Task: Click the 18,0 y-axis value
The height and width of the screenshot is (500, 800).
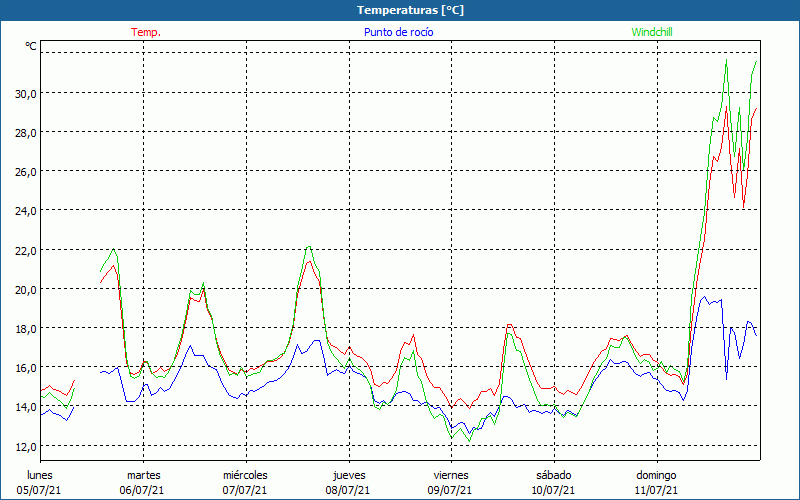Action: pos(26,329)
